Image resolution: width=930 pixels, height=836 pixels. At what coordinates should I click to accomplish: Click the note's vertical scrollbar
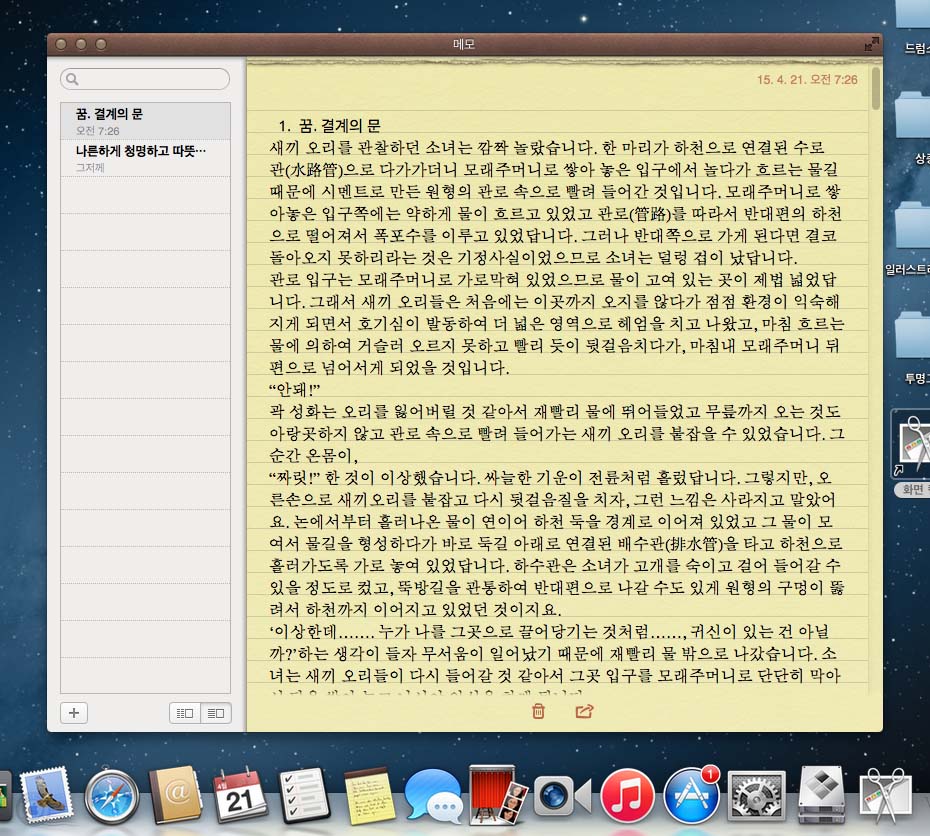(877, 88)
